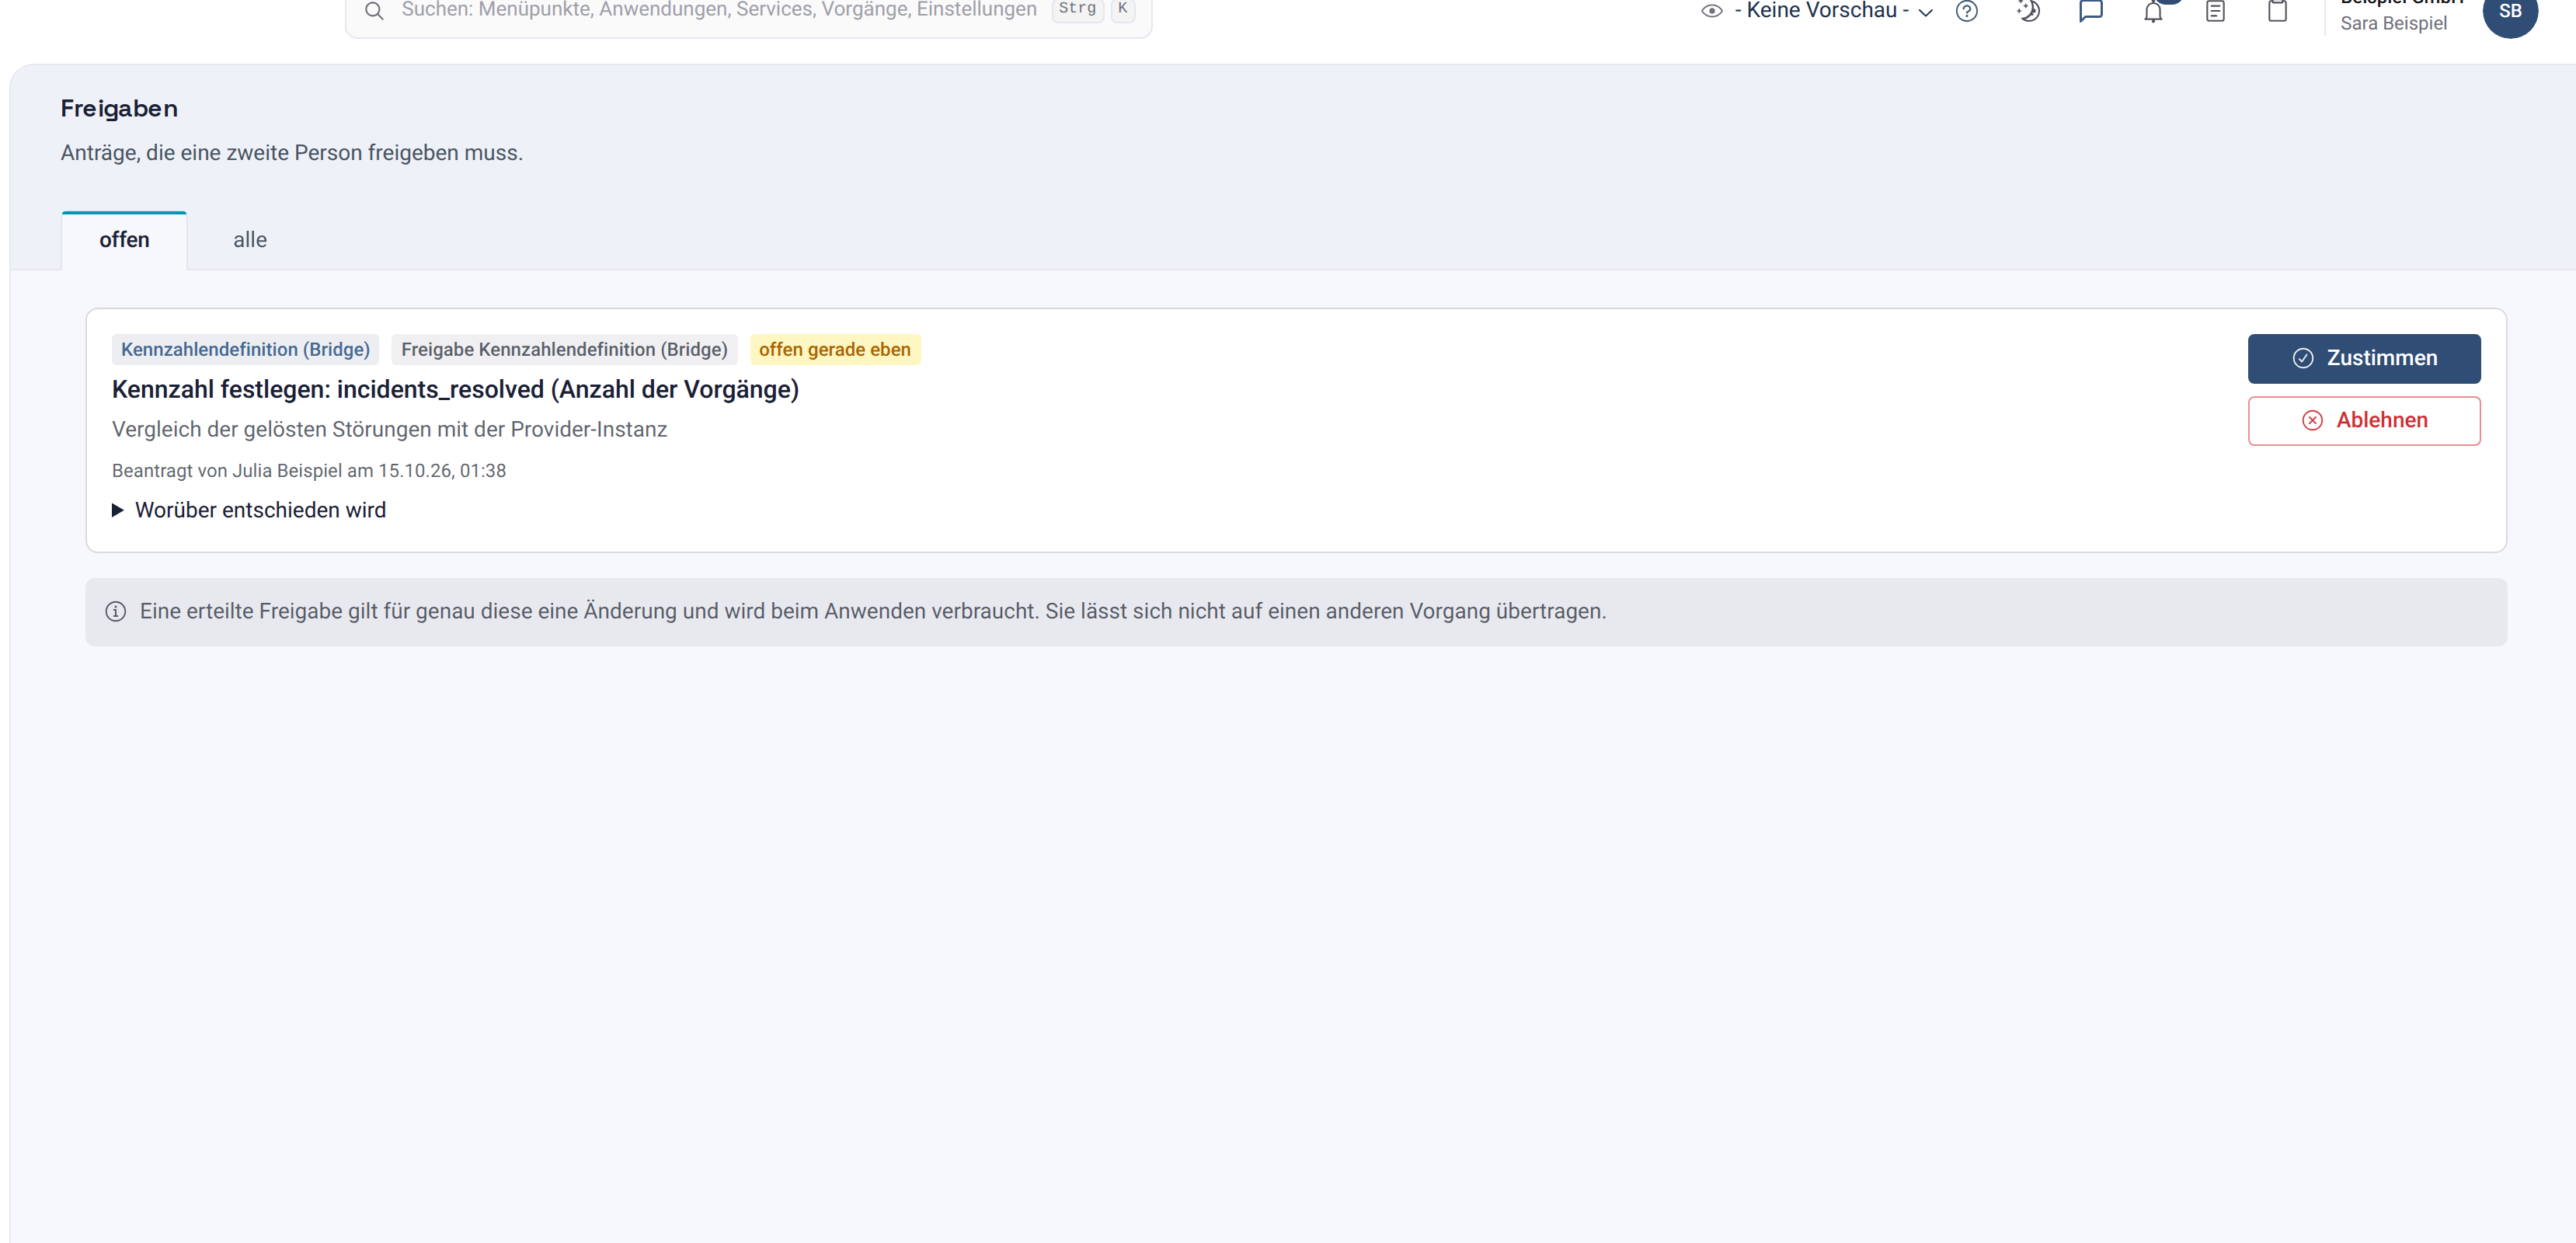Viewport: 2576px width, 1243px height.
Task: Open notifications bell icon
Action: [2153, 11]
